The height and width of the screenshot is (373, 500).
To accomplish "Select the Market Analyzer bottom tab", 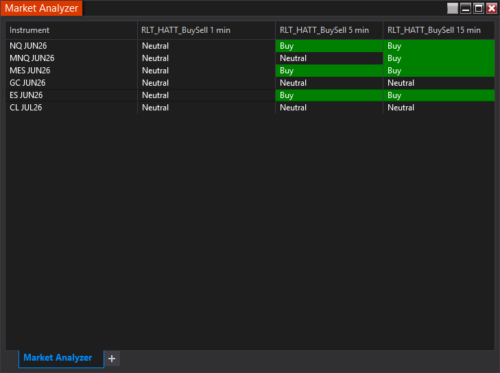I will 61,358.
